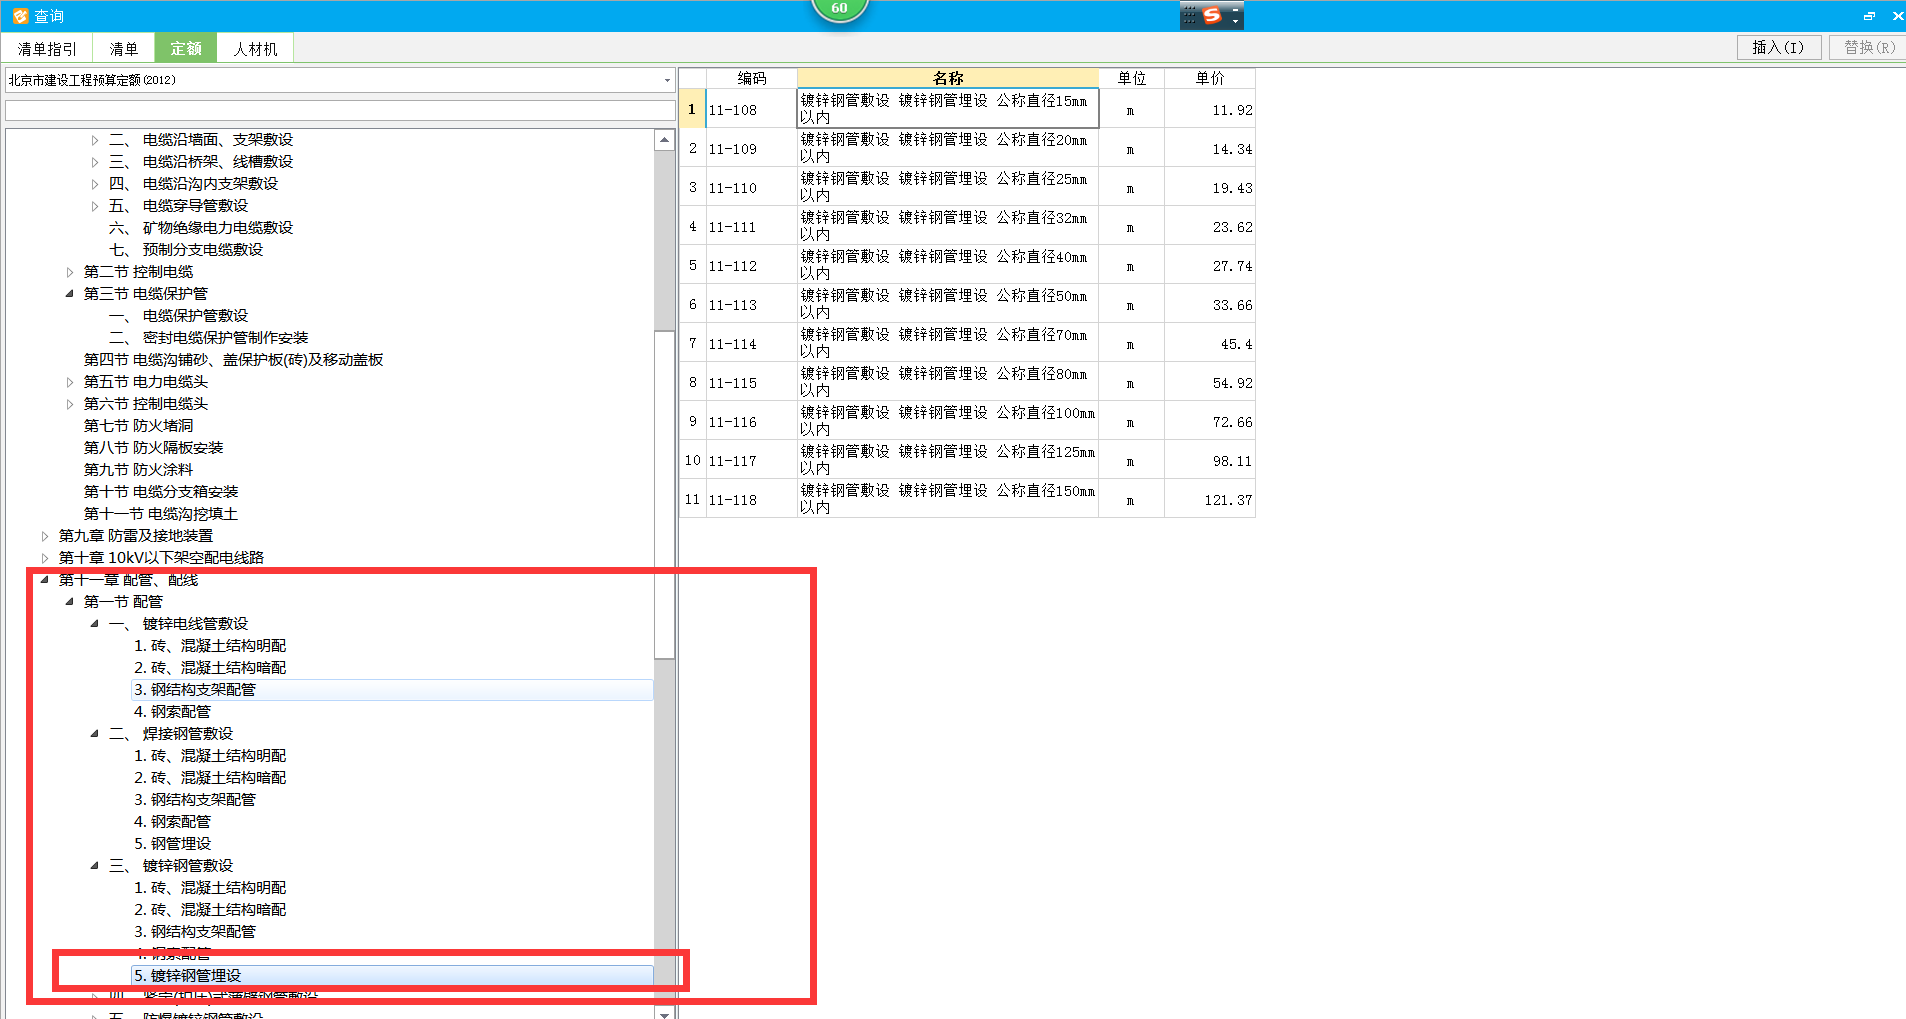Image resolution: width=1906 pixels, height=1019 pixels.
Task: Click the 单价 column header
Action: tap(1210, 78)
